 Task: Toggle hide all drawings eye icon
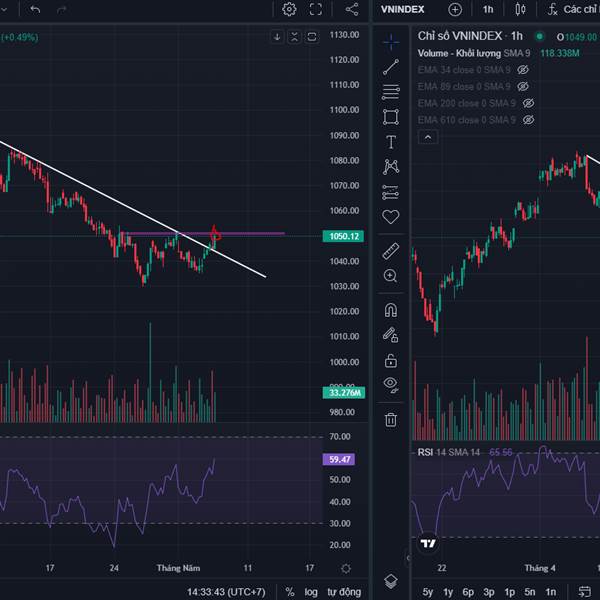pyautogui.click(x=391, y=385)
